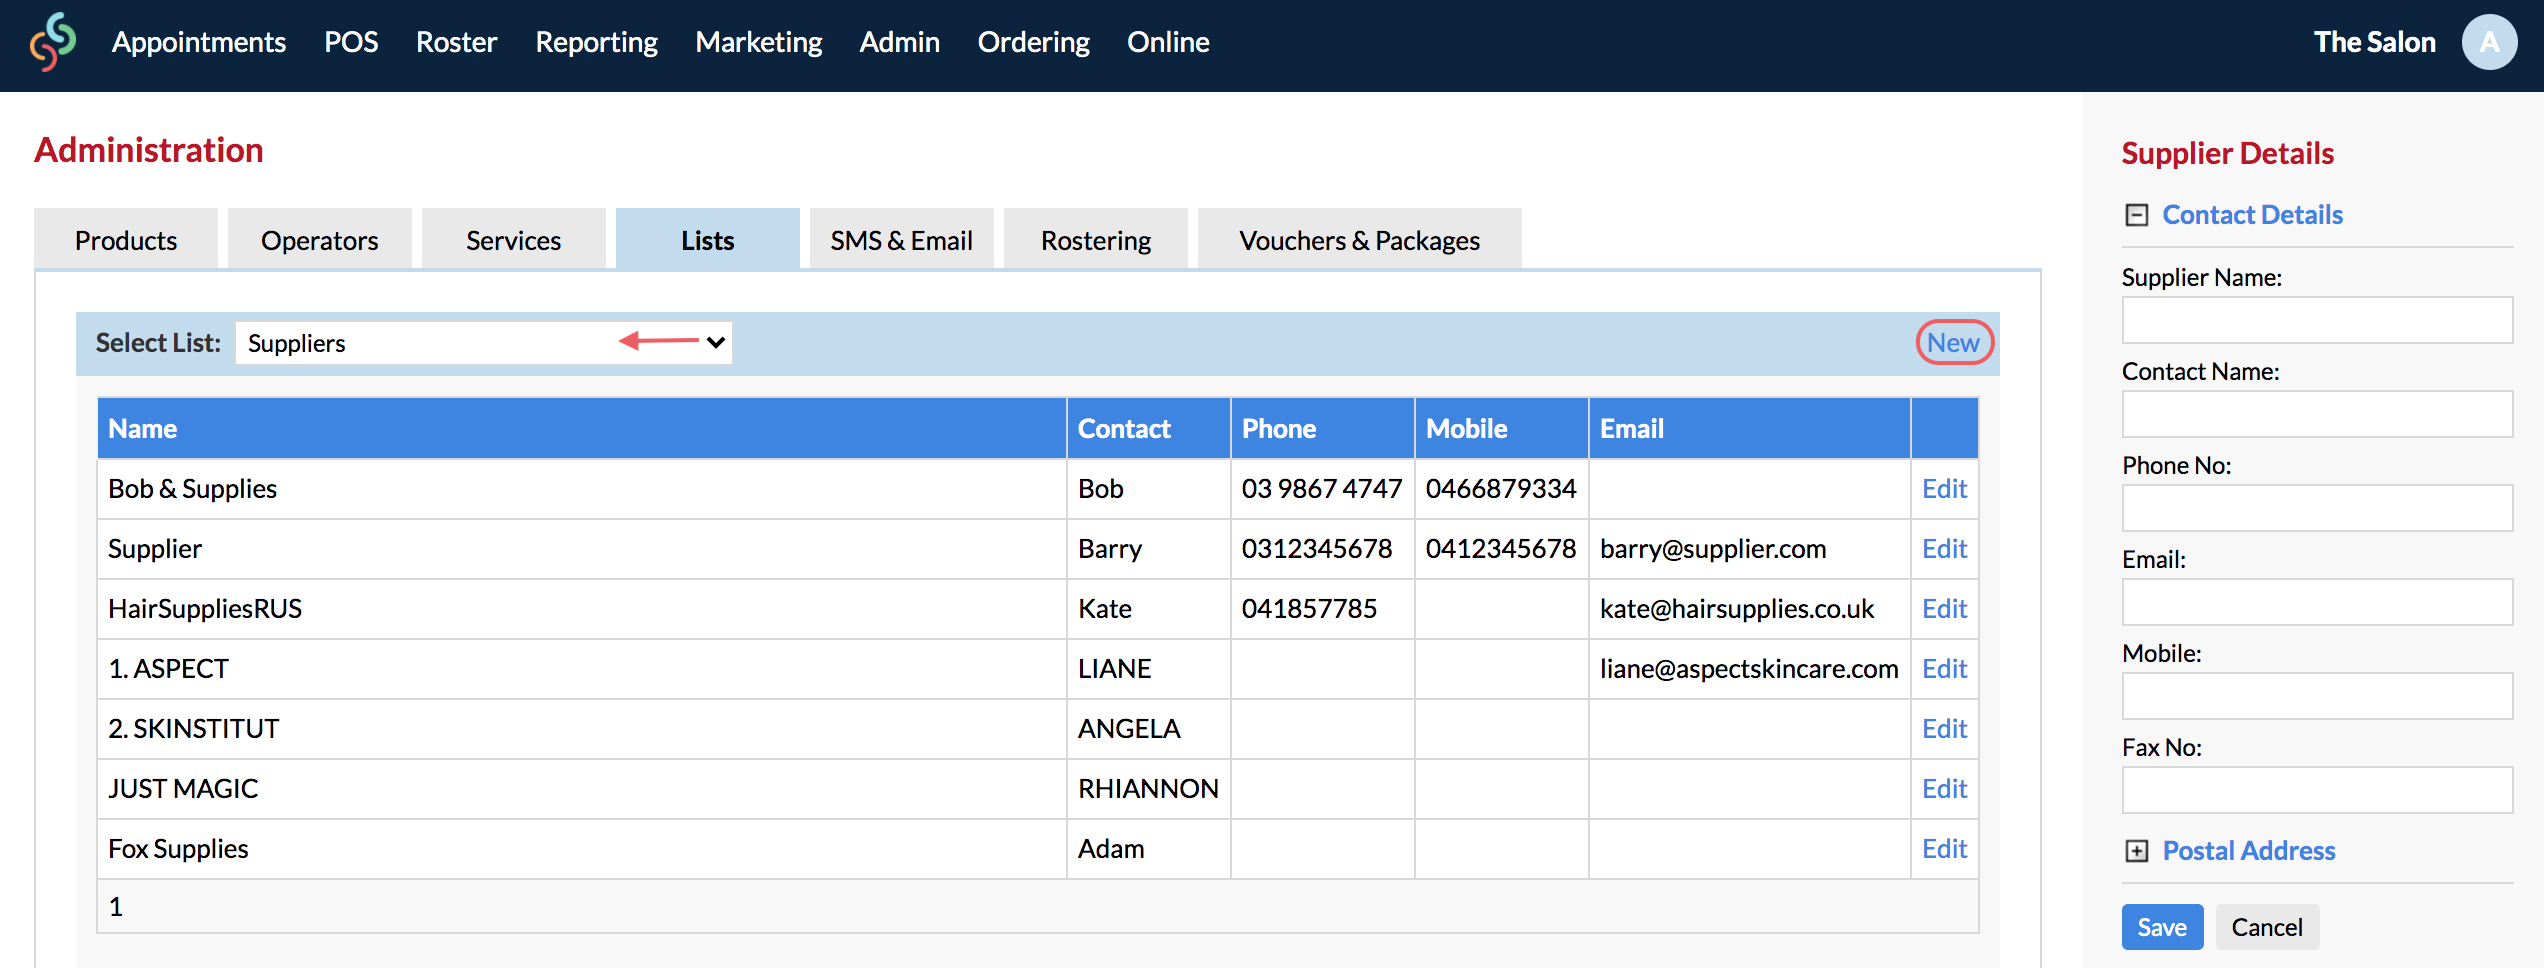Open the Admin menu
The width and height of the screenshot is (2544, 968).
[899, 42]
